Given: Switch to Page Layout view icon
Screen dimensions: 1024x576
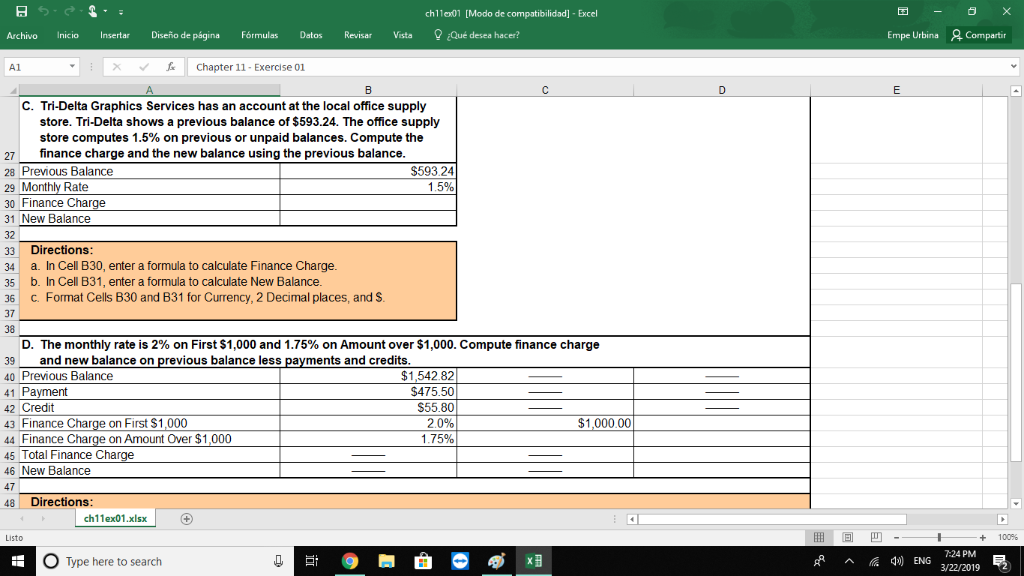Looking at the screenshot, I should [848, 538].
